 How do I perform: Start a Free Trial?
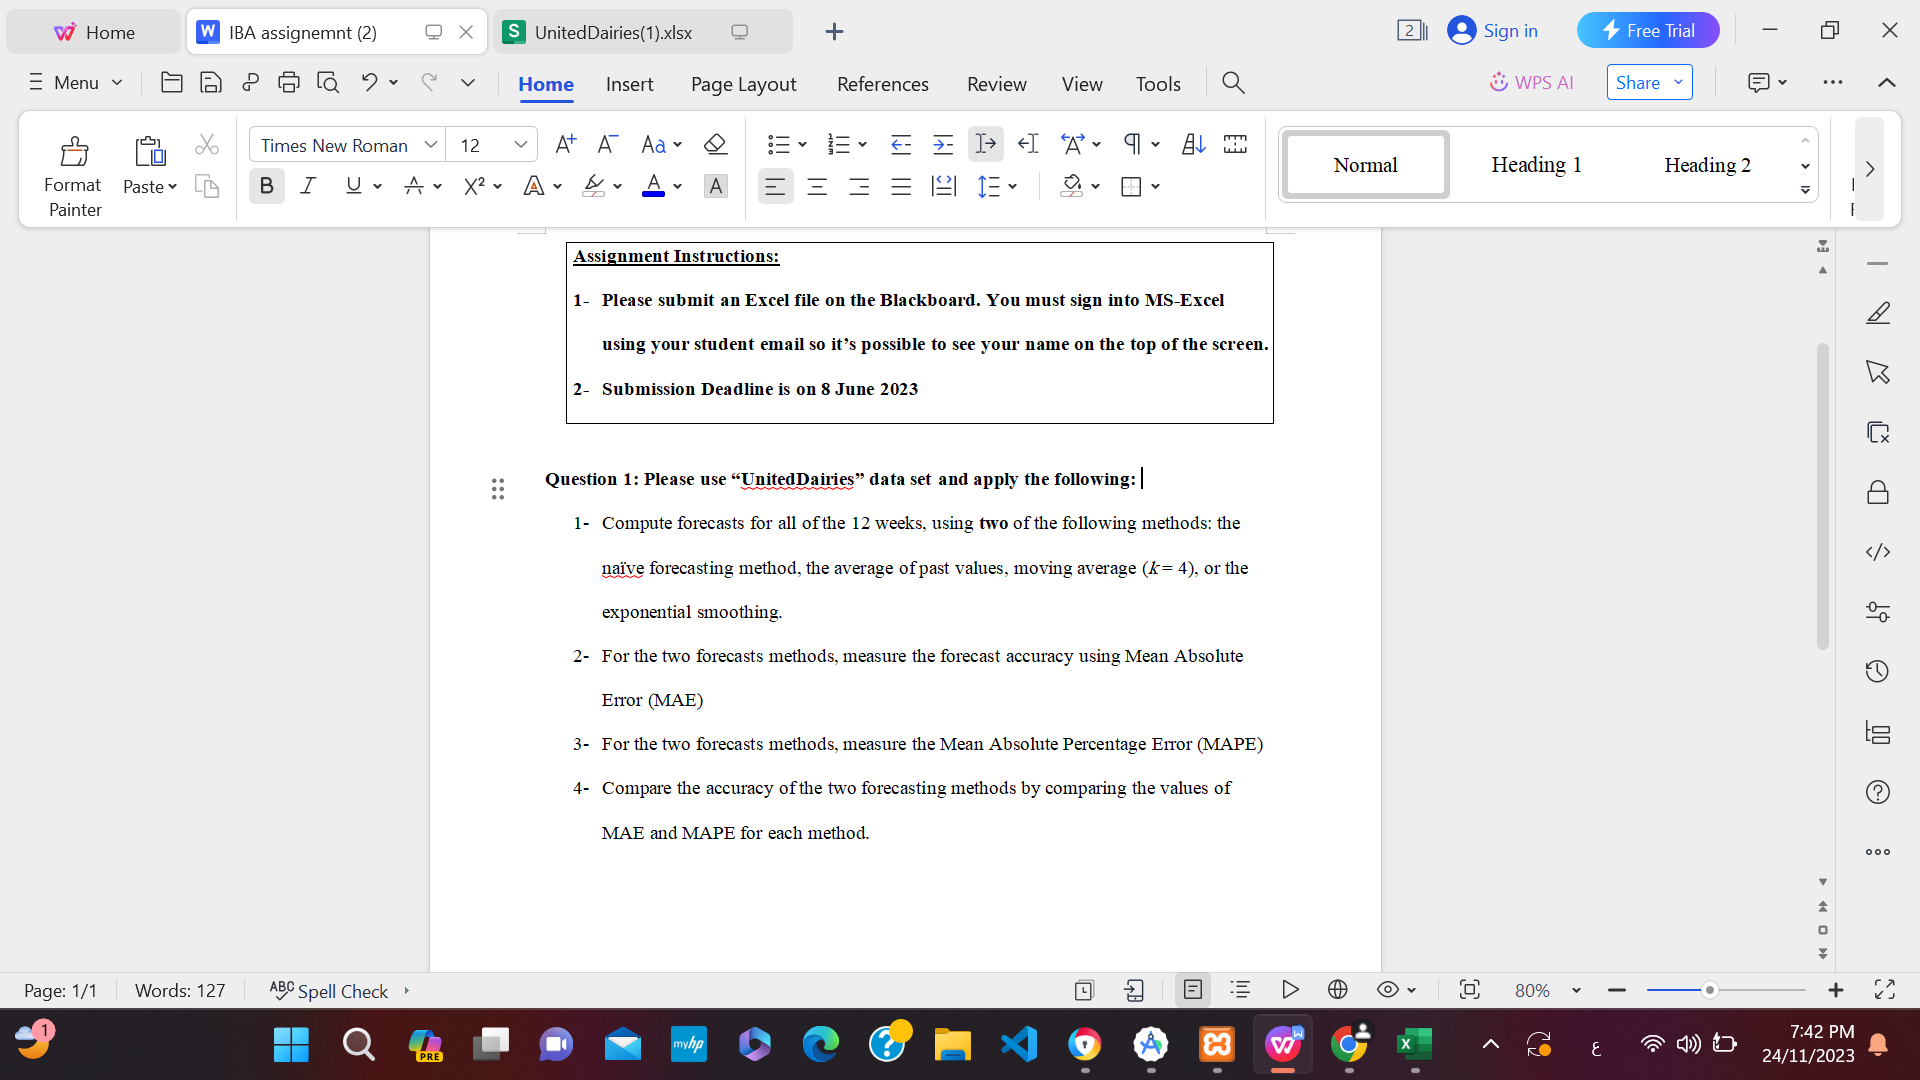click(x=1648, y=30)
